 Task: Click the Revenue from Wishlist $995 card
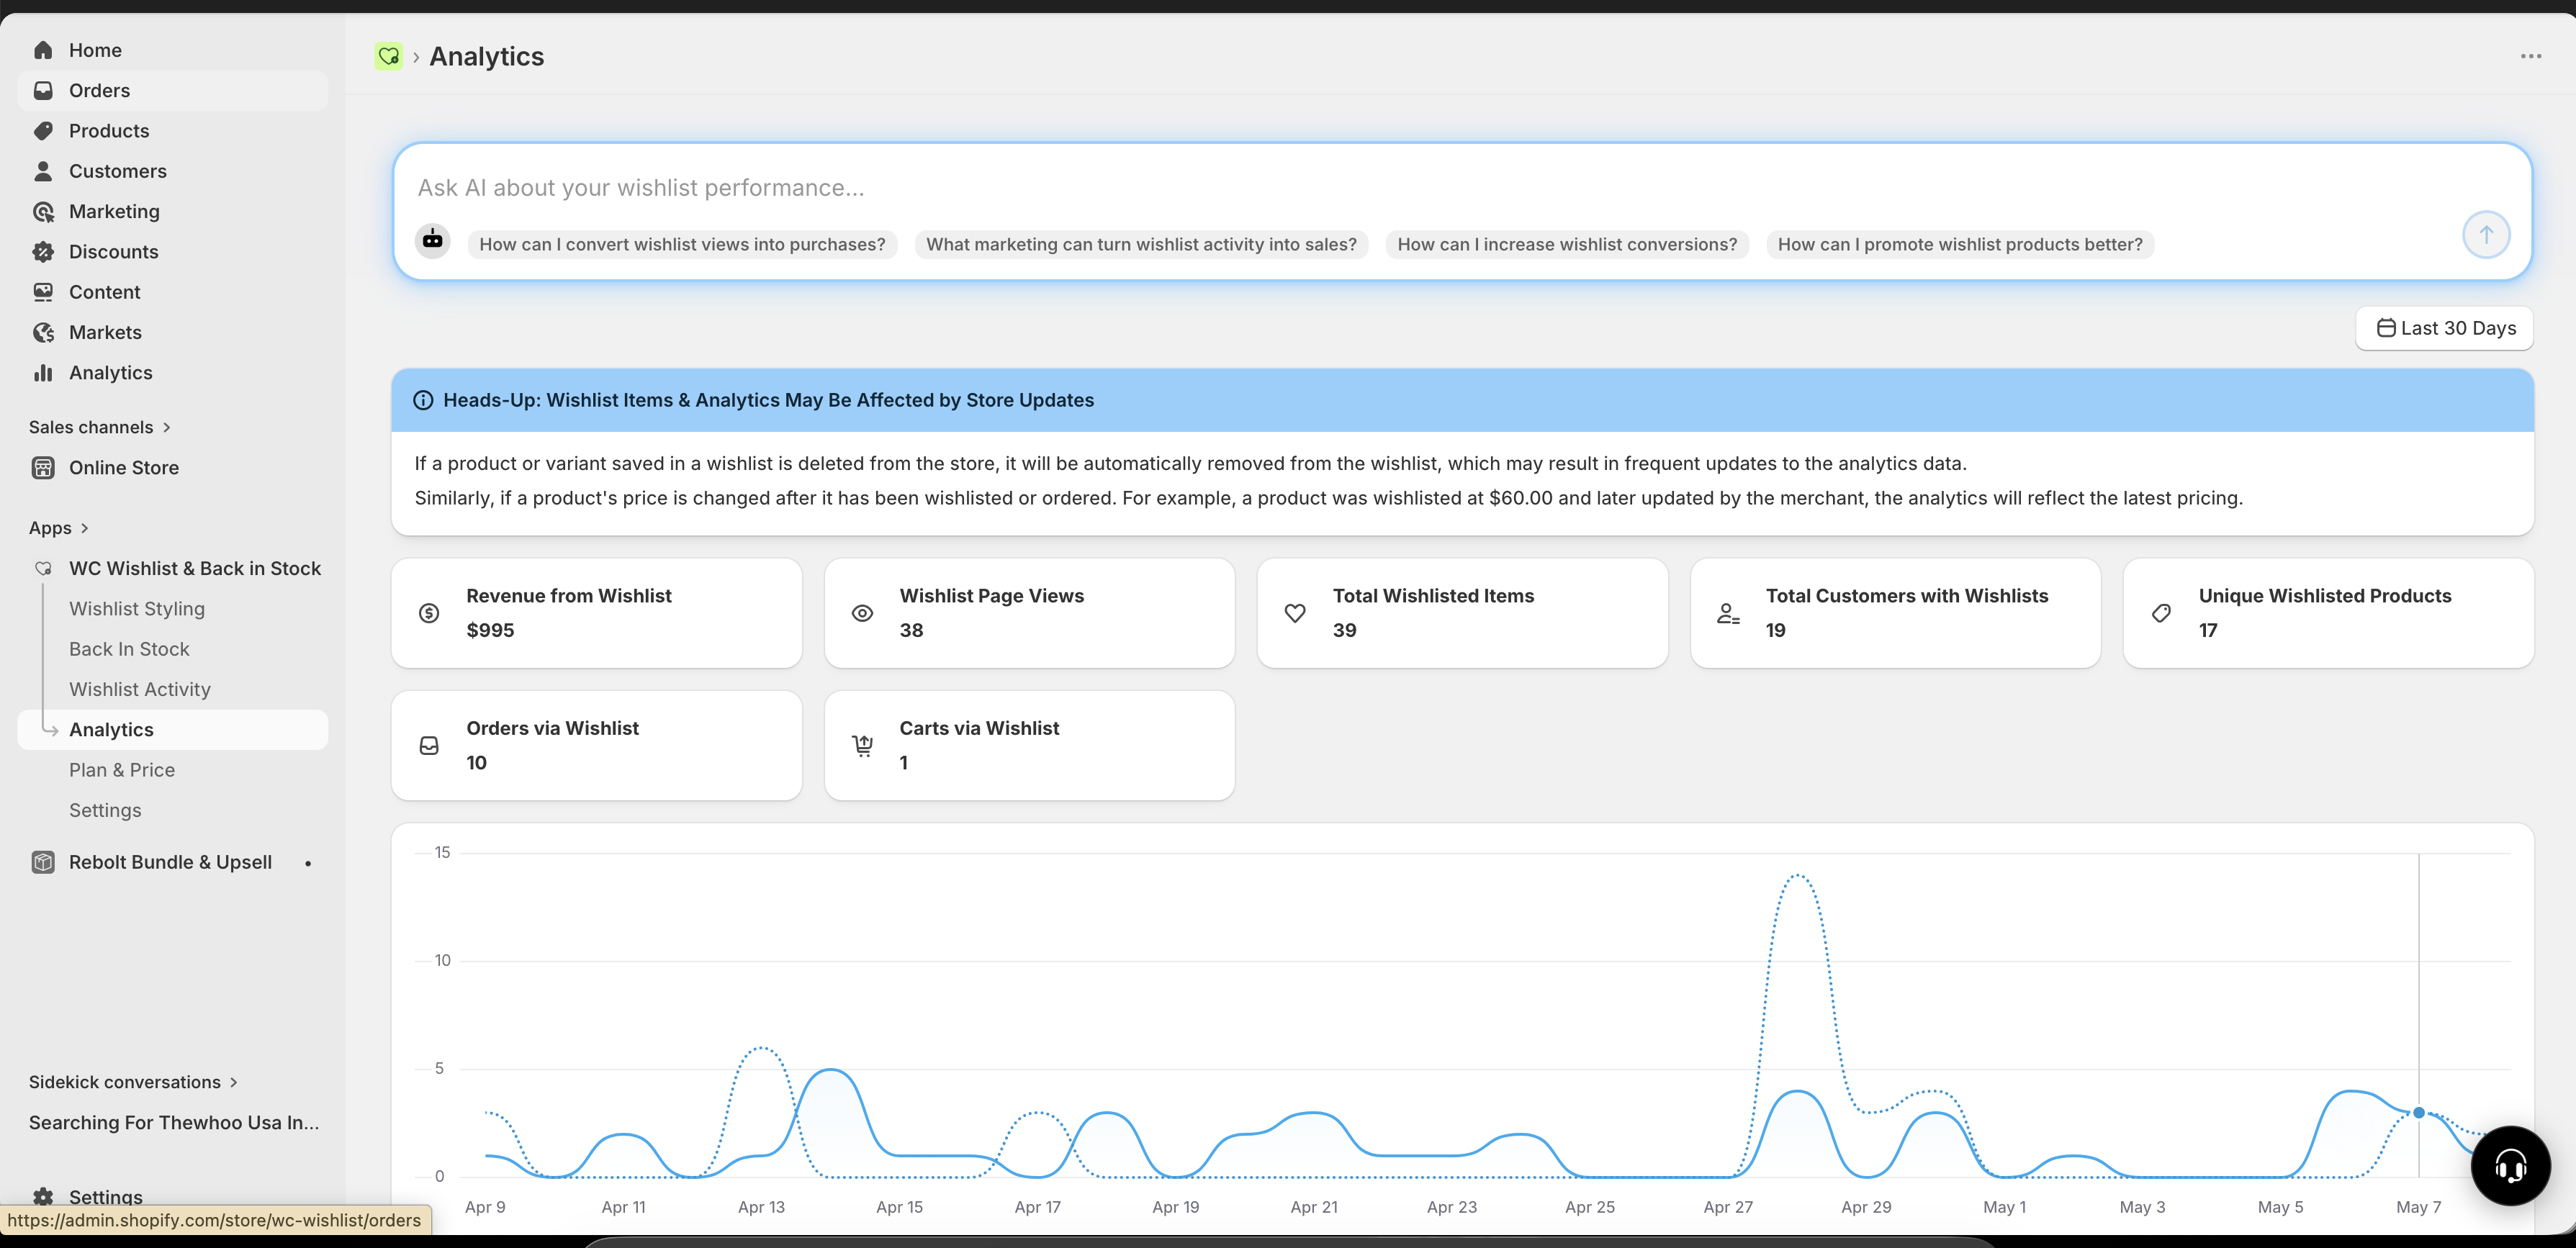click(597, 613)
